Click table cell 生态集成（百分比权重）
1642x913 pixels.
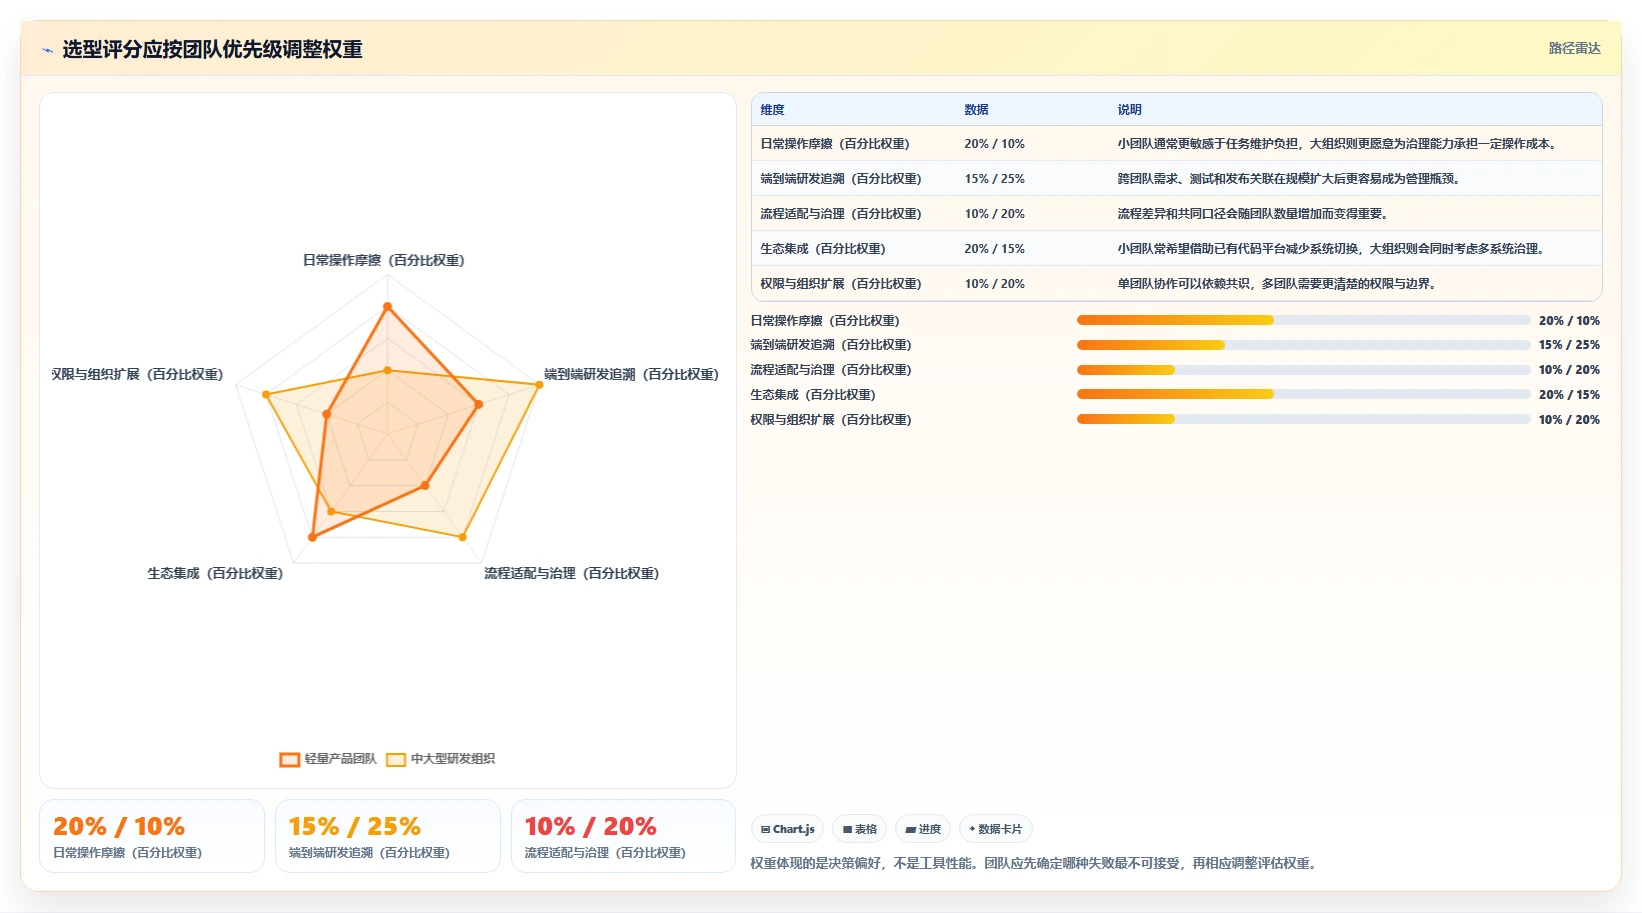[x=823, y=249]
